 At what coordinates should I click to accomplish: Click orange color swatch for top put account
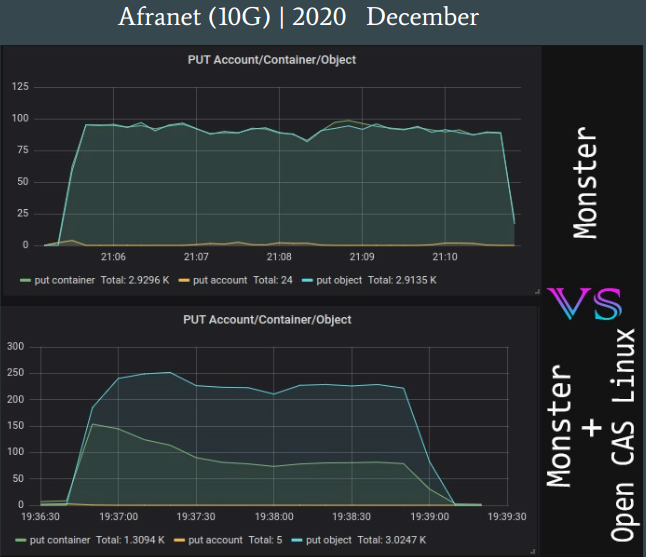point(184,281)
